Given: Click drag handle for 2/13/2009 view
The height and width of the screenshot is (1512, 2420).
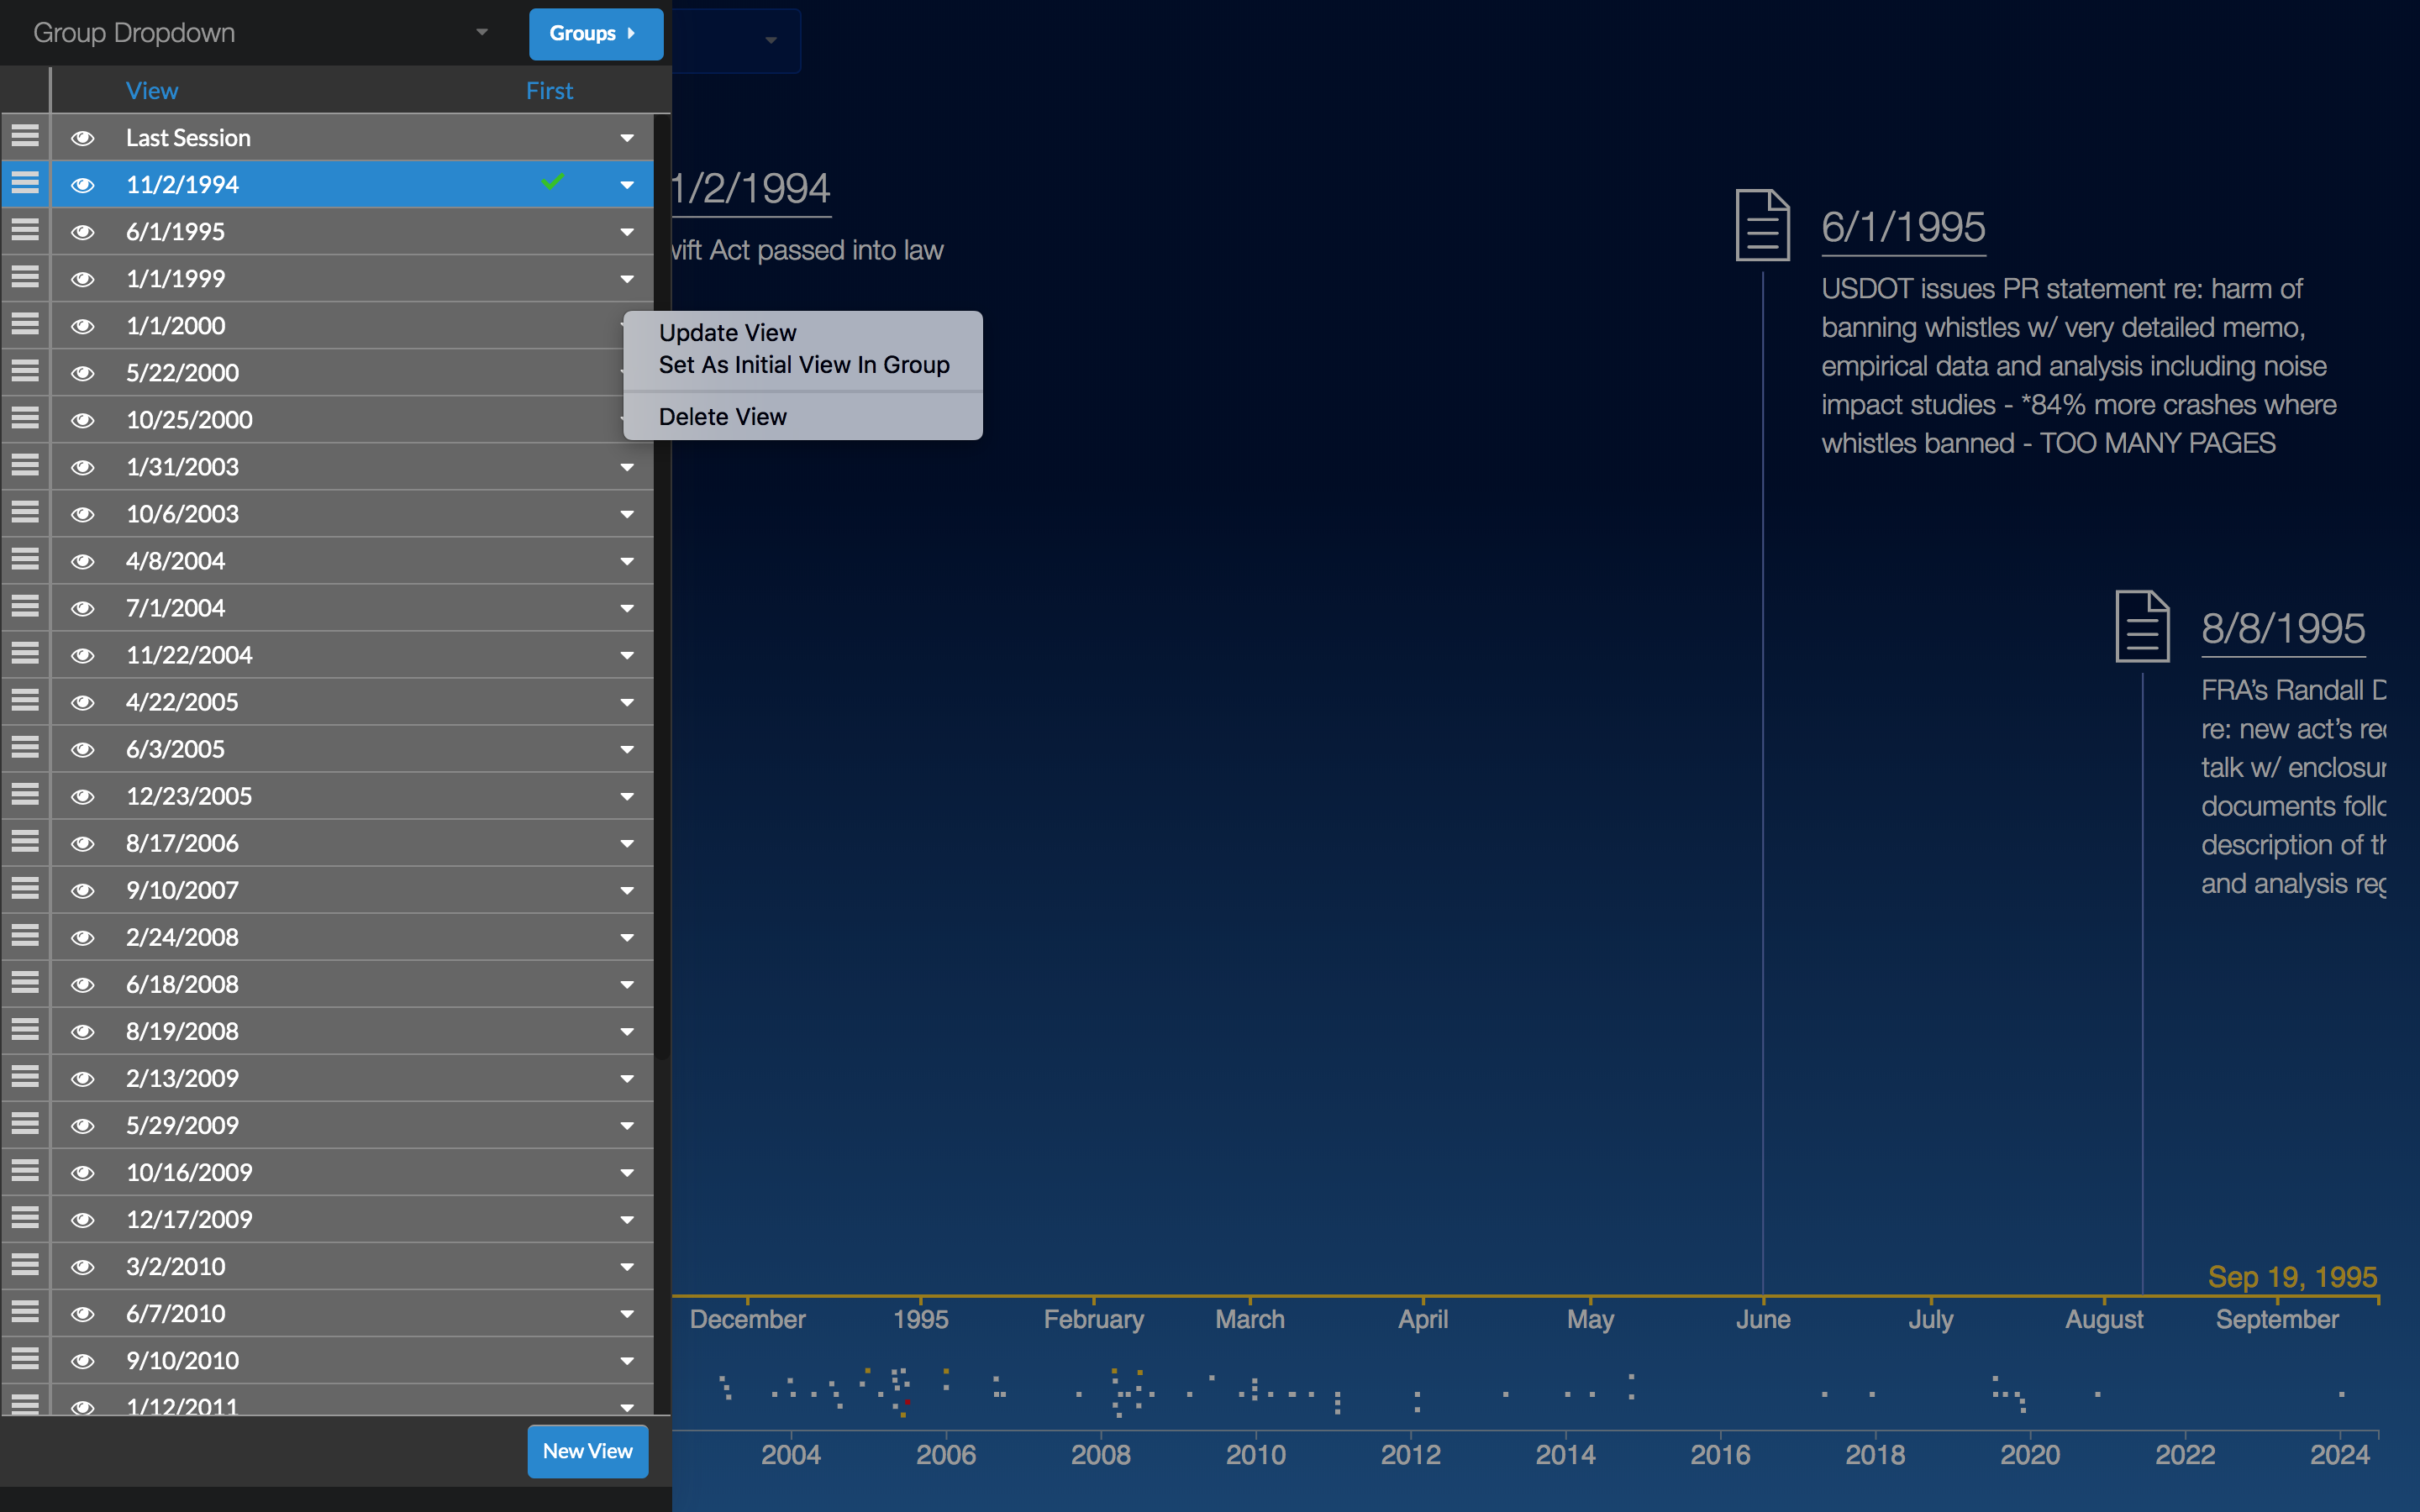Looking at the screenshot, I should coord(25,1077).
